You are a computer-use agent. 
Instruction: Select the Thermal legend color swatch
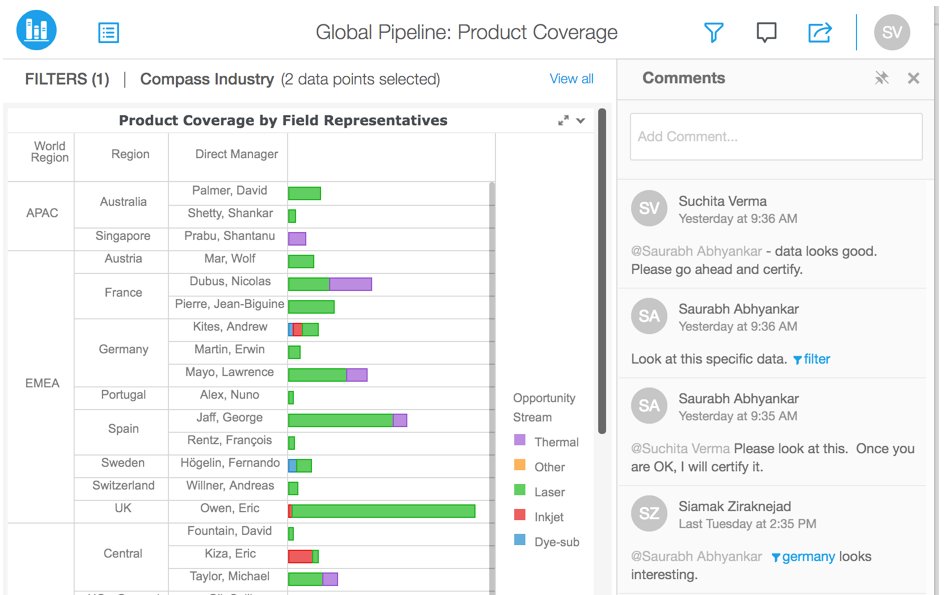click(520, 440)
